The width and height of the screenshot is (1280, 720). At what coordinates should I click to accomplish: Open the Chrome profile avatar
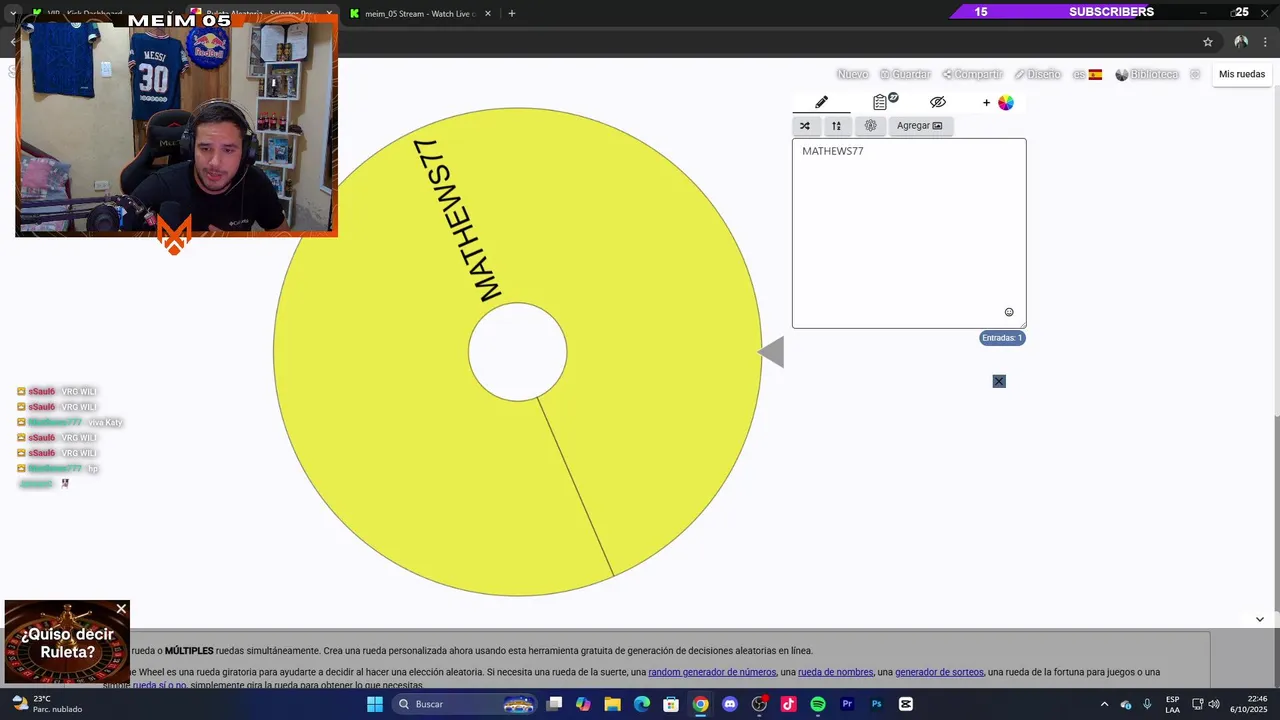(x=1241, y=42)
